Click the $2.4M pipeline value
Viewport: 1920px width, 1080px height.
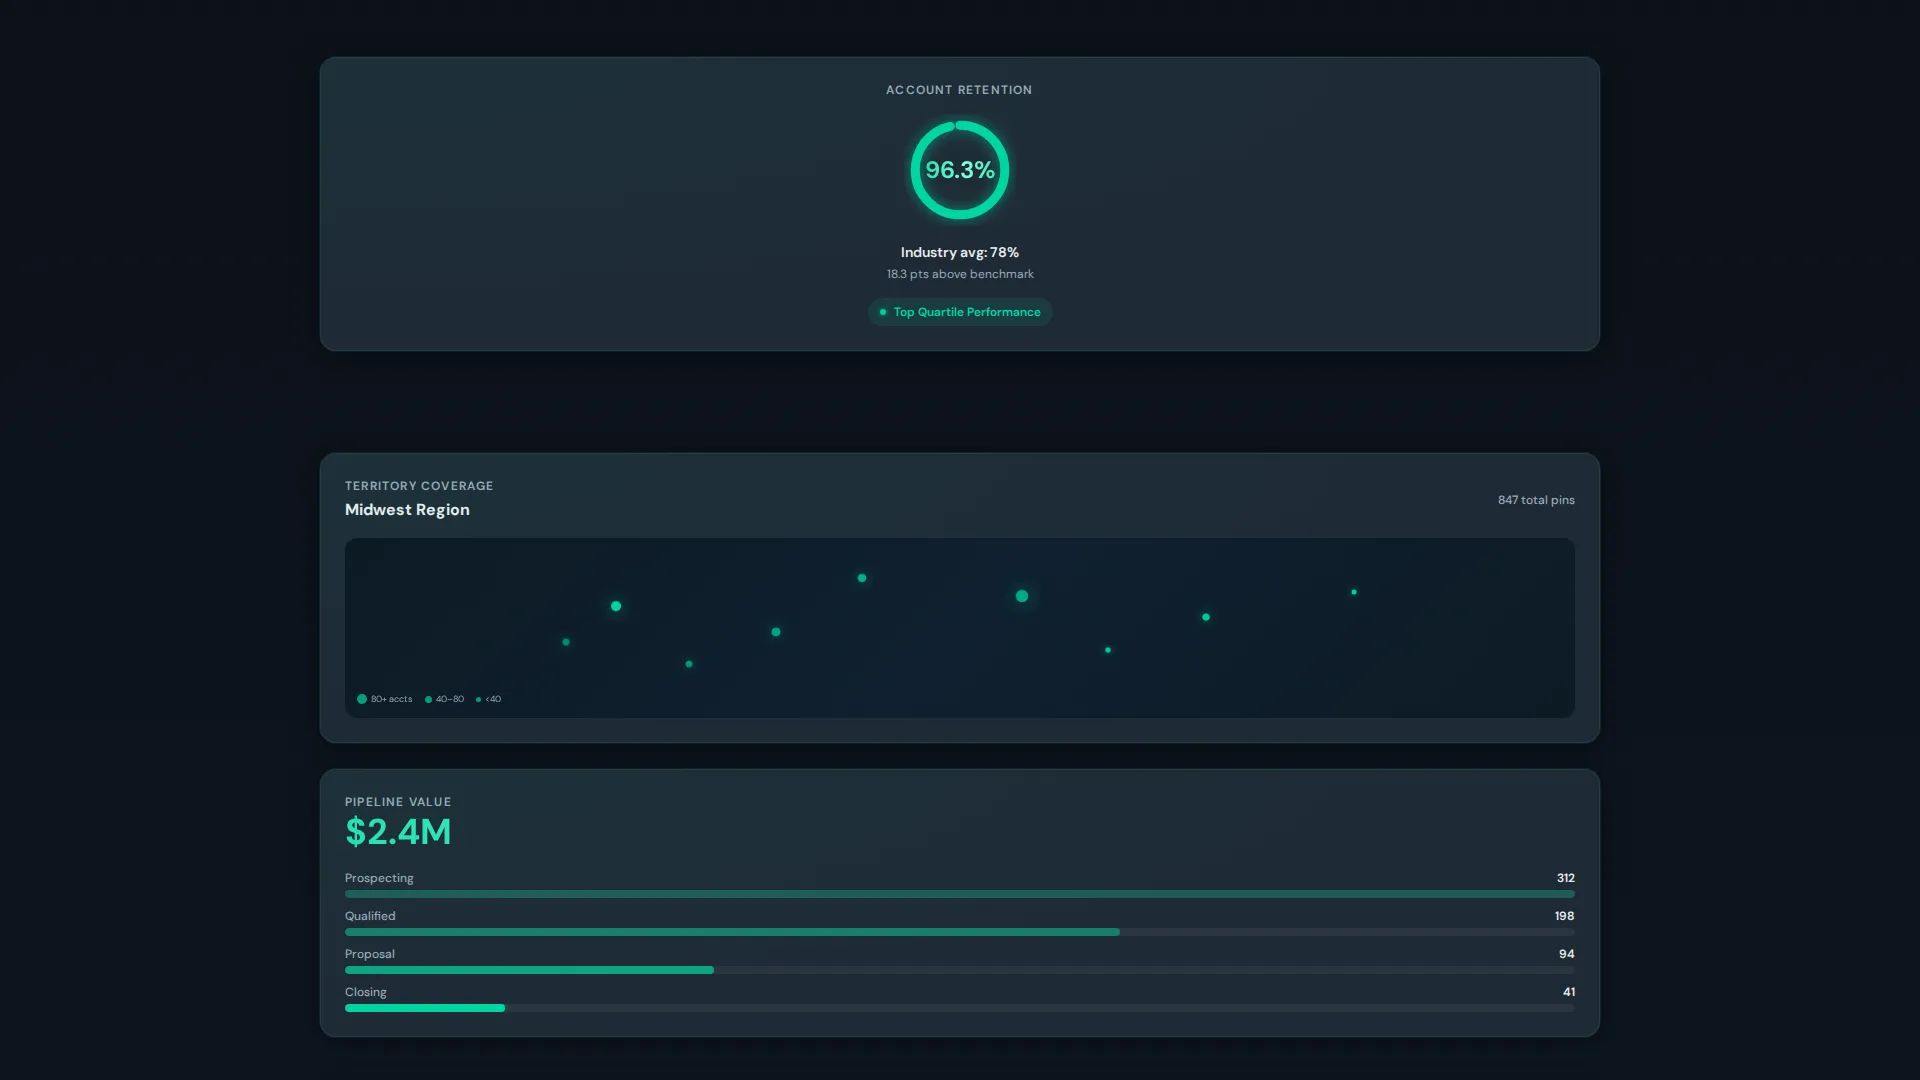coord(398,832)
